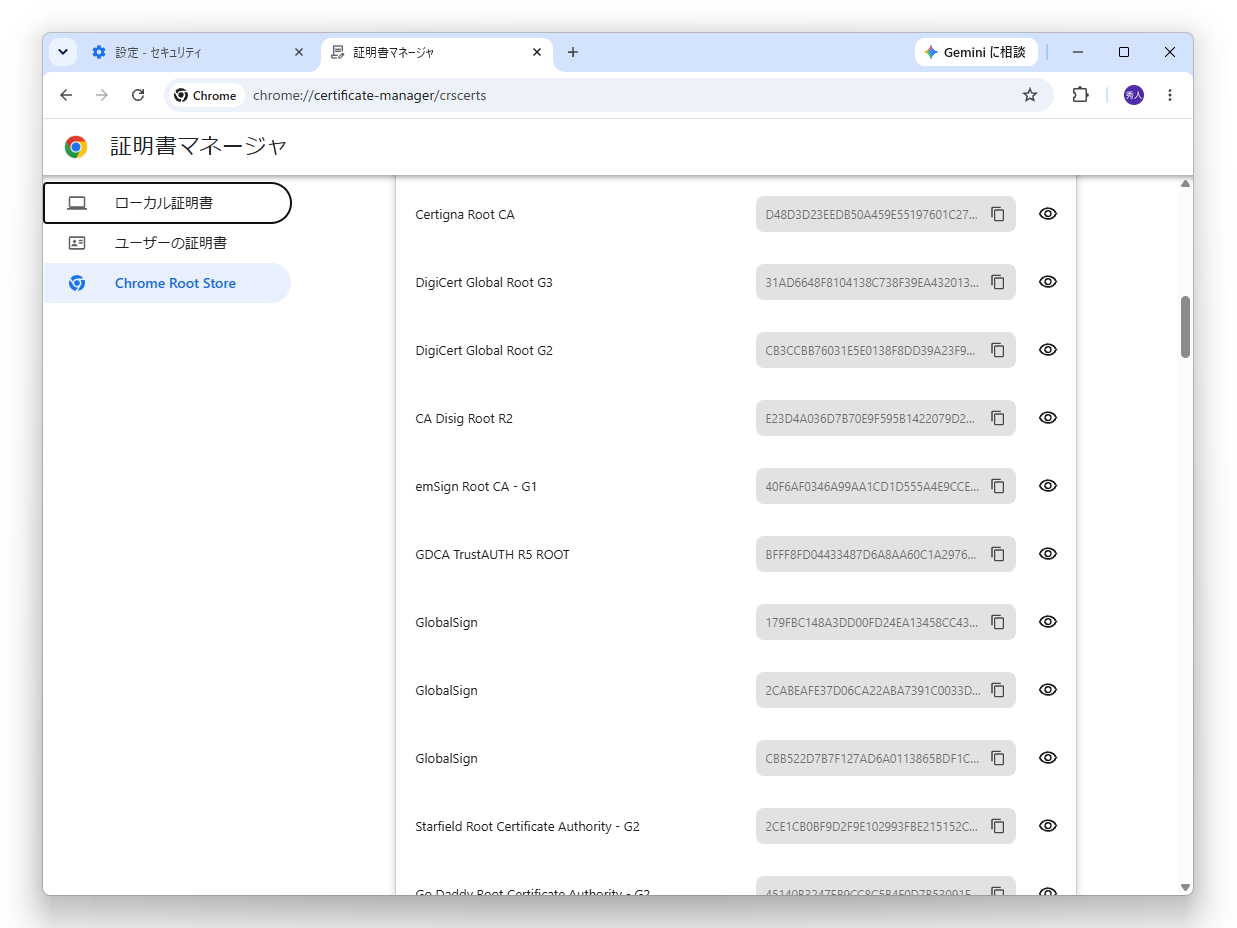Open ユーザーの証明書 section

pyautogui.click(x=167, y=243)
